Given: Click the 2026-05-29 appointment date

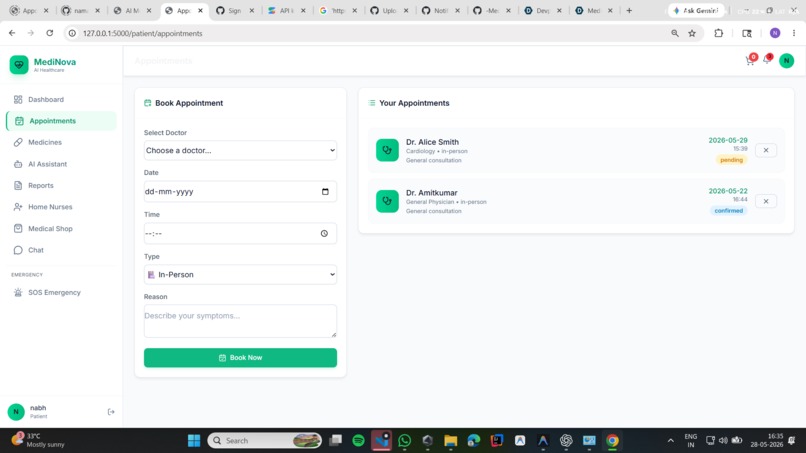Looking at the screenshot, I should (x=728, y=140).
